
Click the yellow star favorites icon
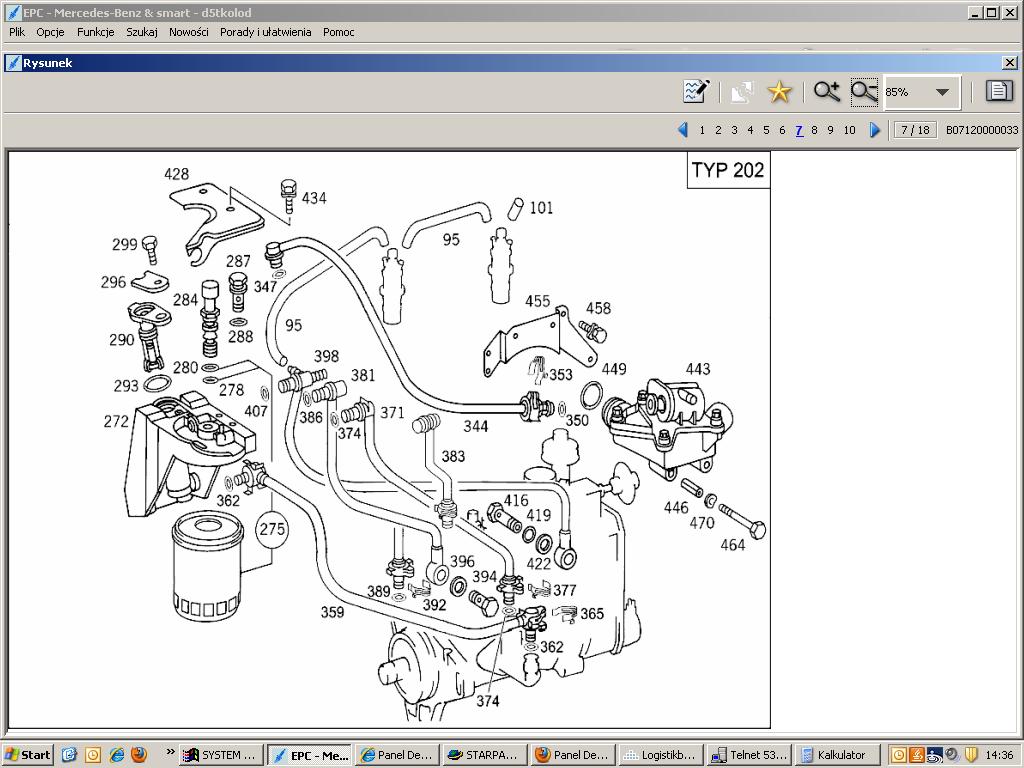(779, 92)
